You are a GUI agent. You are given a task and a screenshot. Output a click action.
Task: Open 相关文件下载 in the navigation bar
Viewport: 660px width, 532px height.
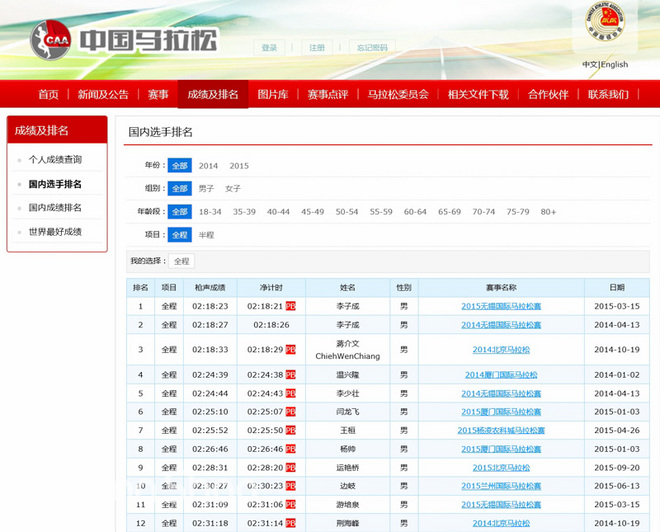coord(478,94)
